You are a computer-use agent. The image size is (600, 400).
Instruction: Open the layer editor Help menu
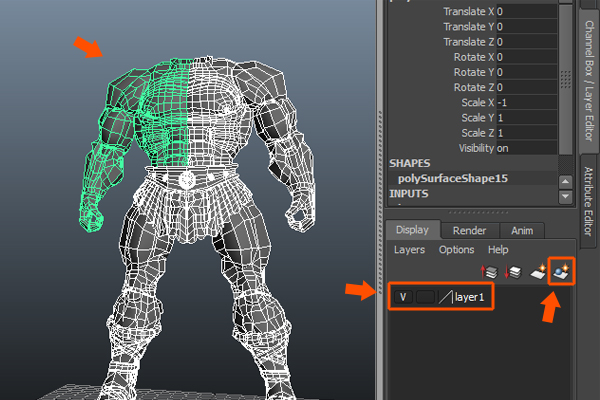[498, 249]
